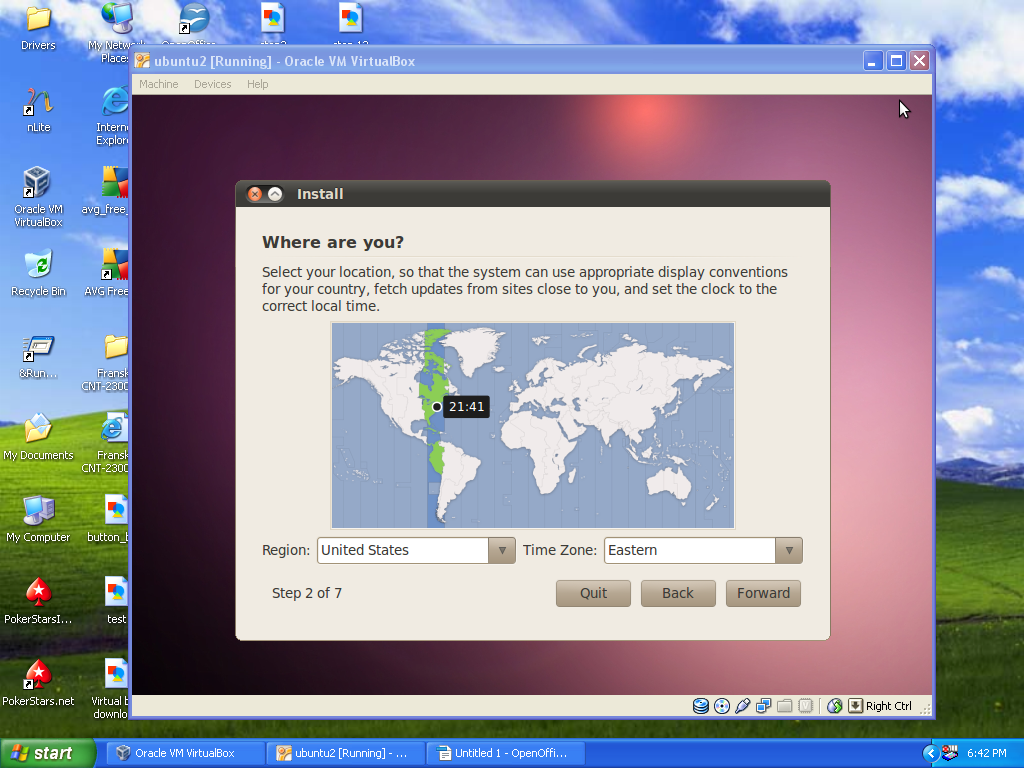Image resolution: width=1024 pixels, height=768 pixels.
Task: Click the keyboard capture arrow icon beside Right Ctrl
Action: [x=856, y=706]
